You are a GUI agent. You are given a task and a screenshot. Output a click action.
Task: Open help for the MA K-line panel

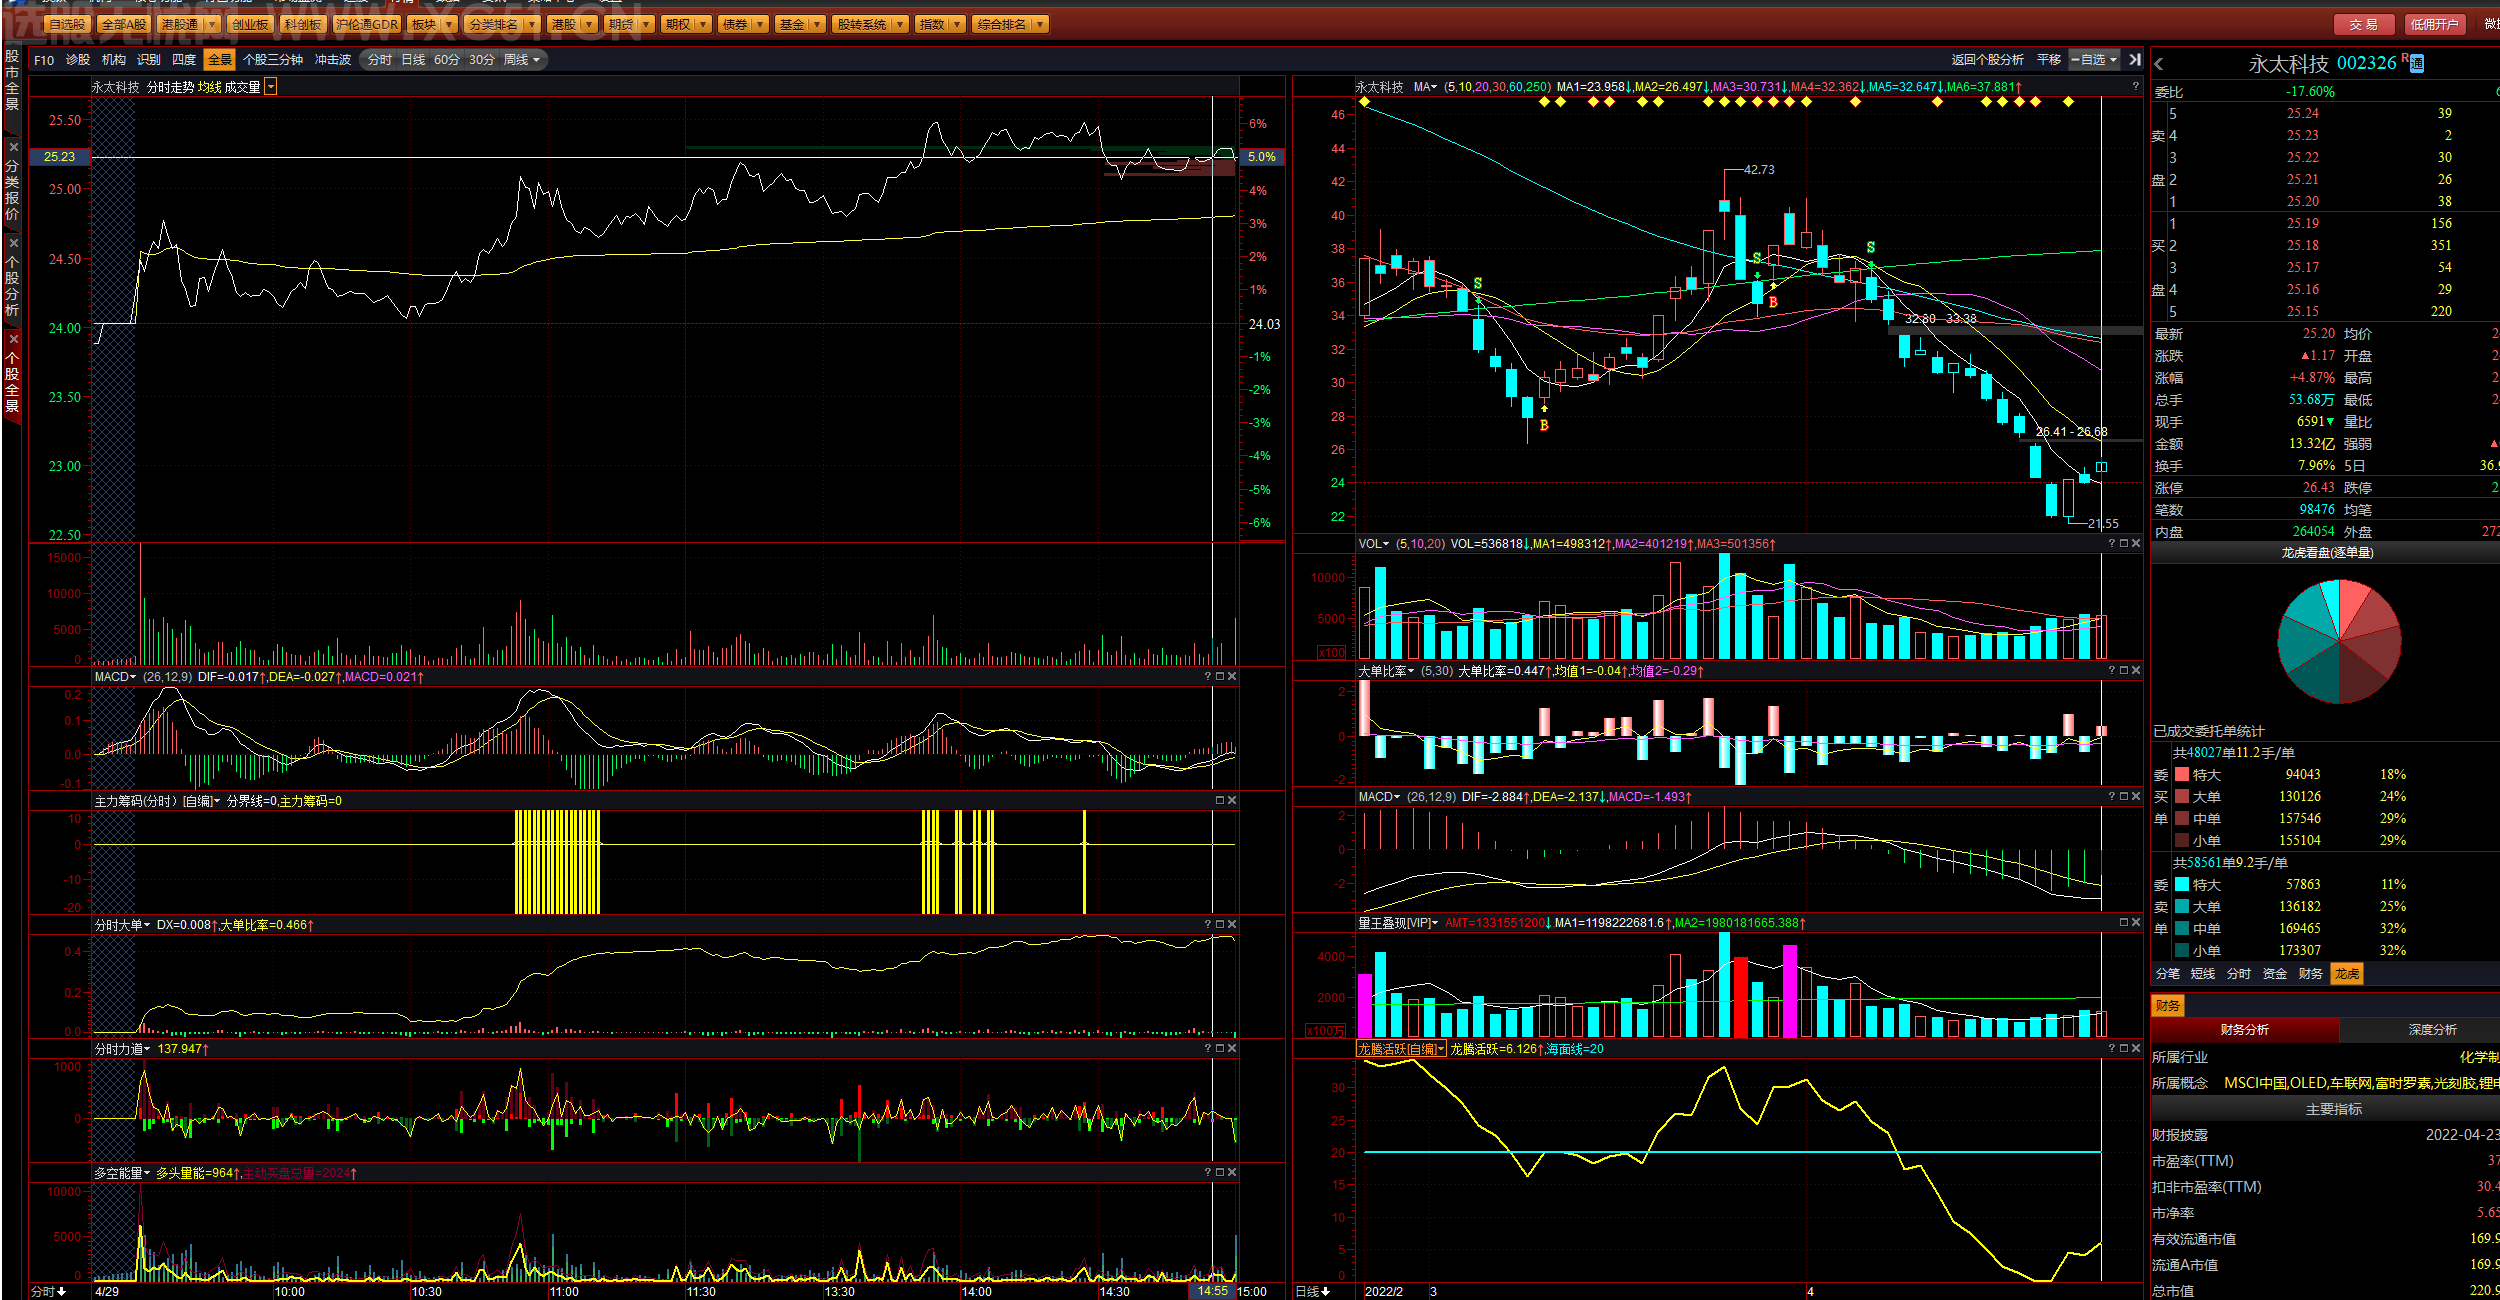(x=2135, y=87)
